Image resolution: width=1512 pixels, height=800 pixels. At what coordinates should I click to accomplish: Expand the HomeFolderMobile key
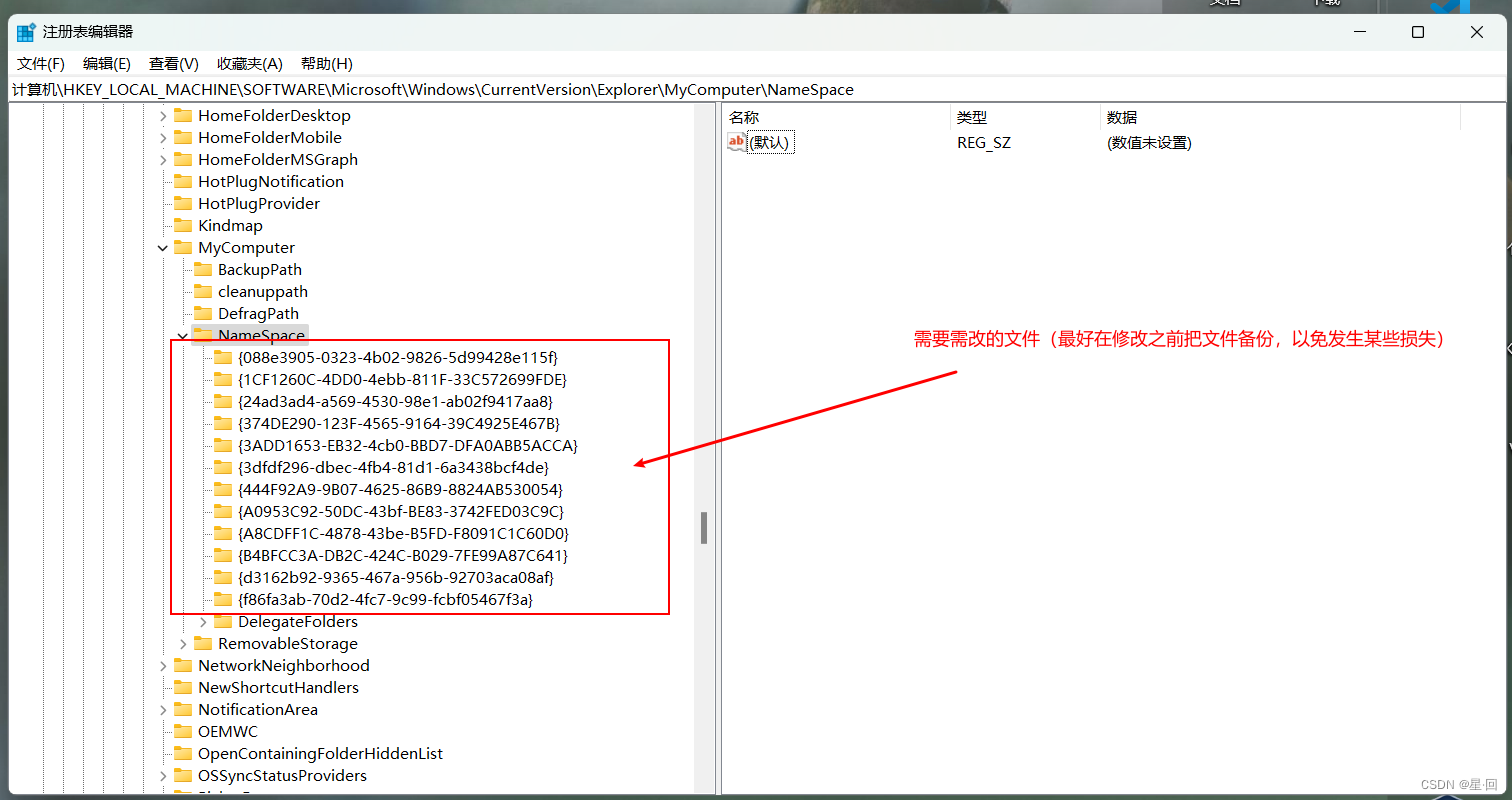(164, 138)
